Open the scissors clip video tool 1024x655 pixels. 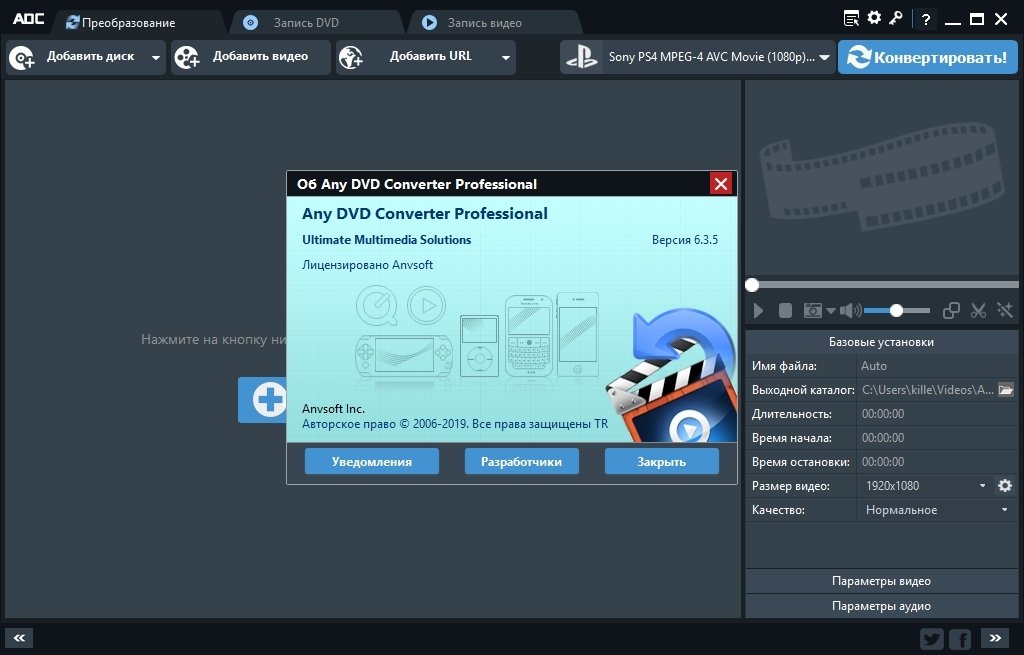pyautogui.click(x=978, y=310)
